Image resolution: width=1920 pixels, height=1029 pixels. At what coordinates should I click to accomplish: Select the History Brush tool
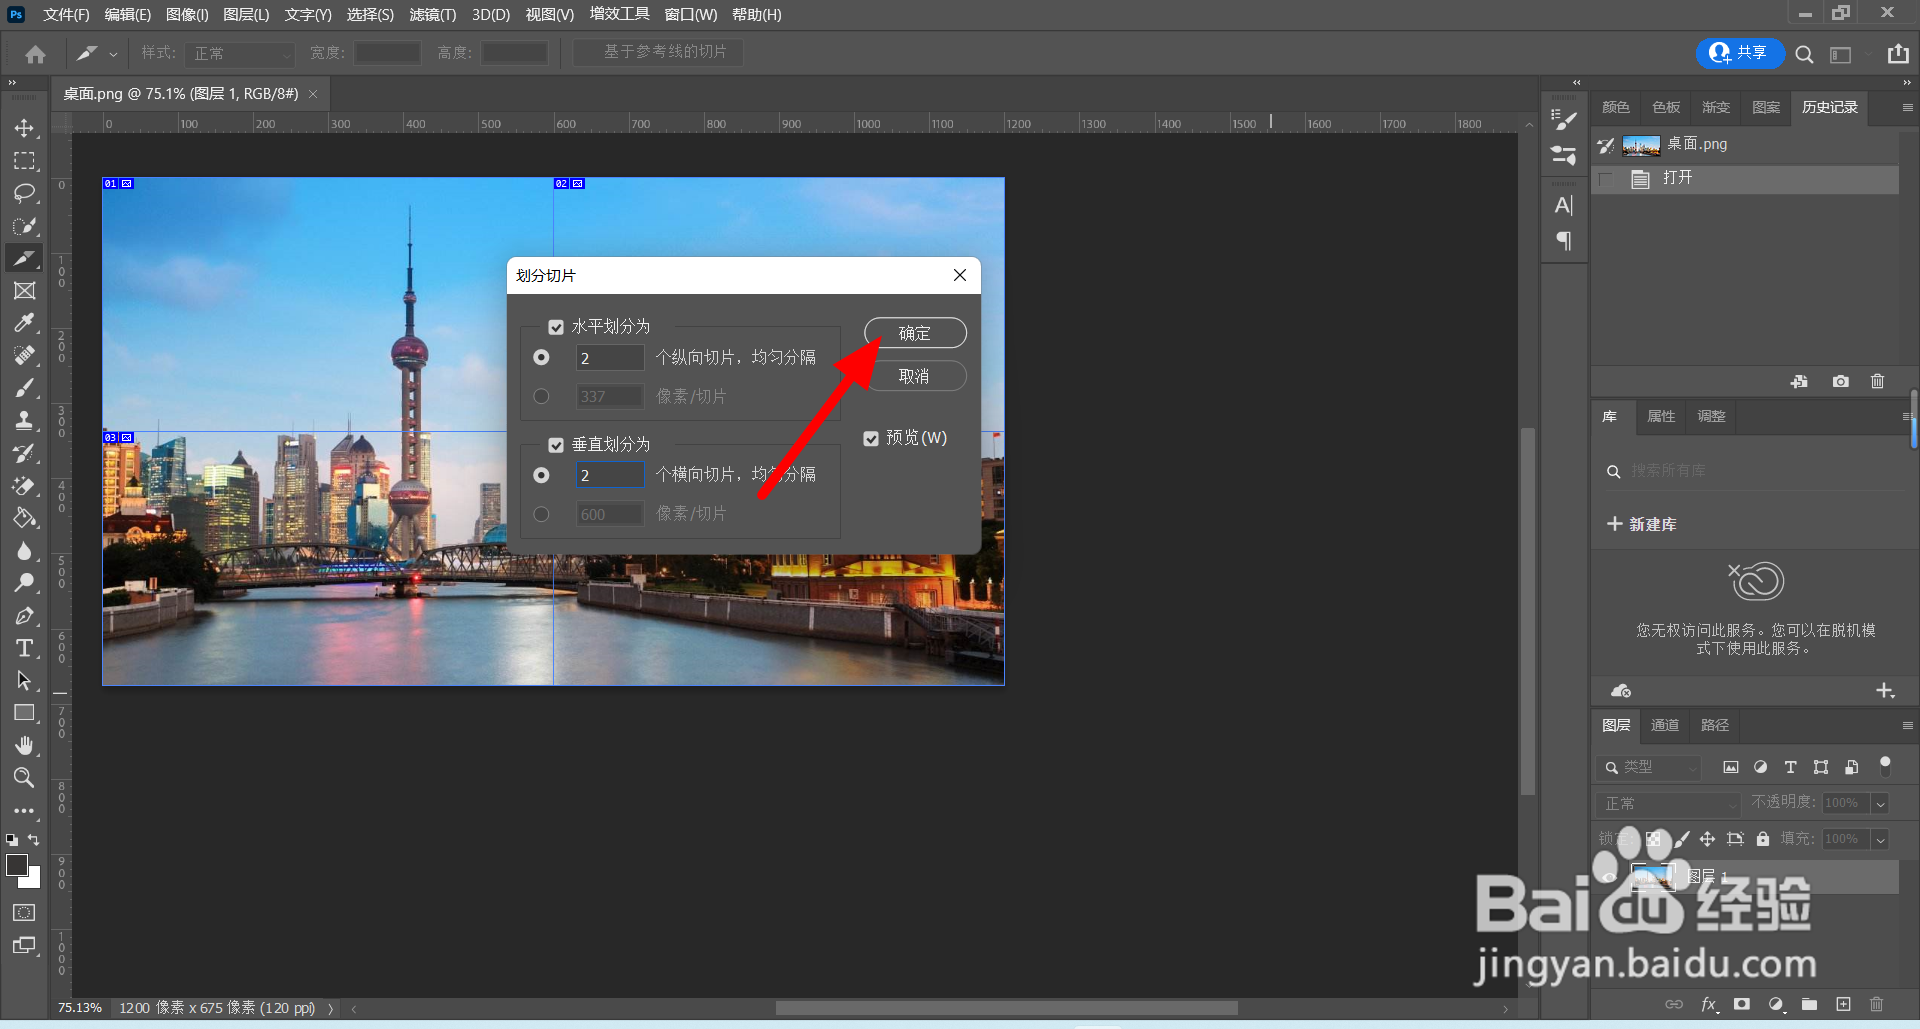[24, 453]
